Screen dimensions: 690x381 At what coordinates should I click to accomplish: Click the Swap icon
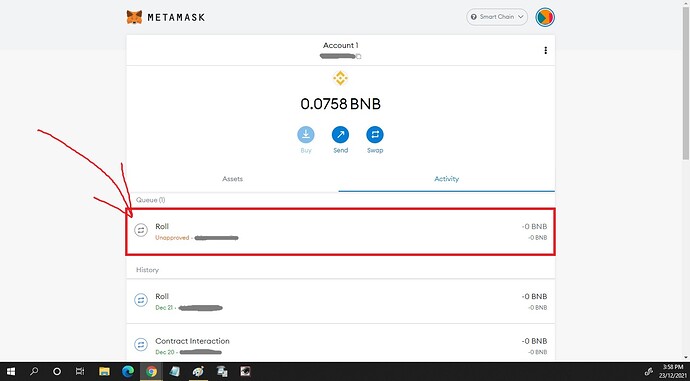[375, 135]
